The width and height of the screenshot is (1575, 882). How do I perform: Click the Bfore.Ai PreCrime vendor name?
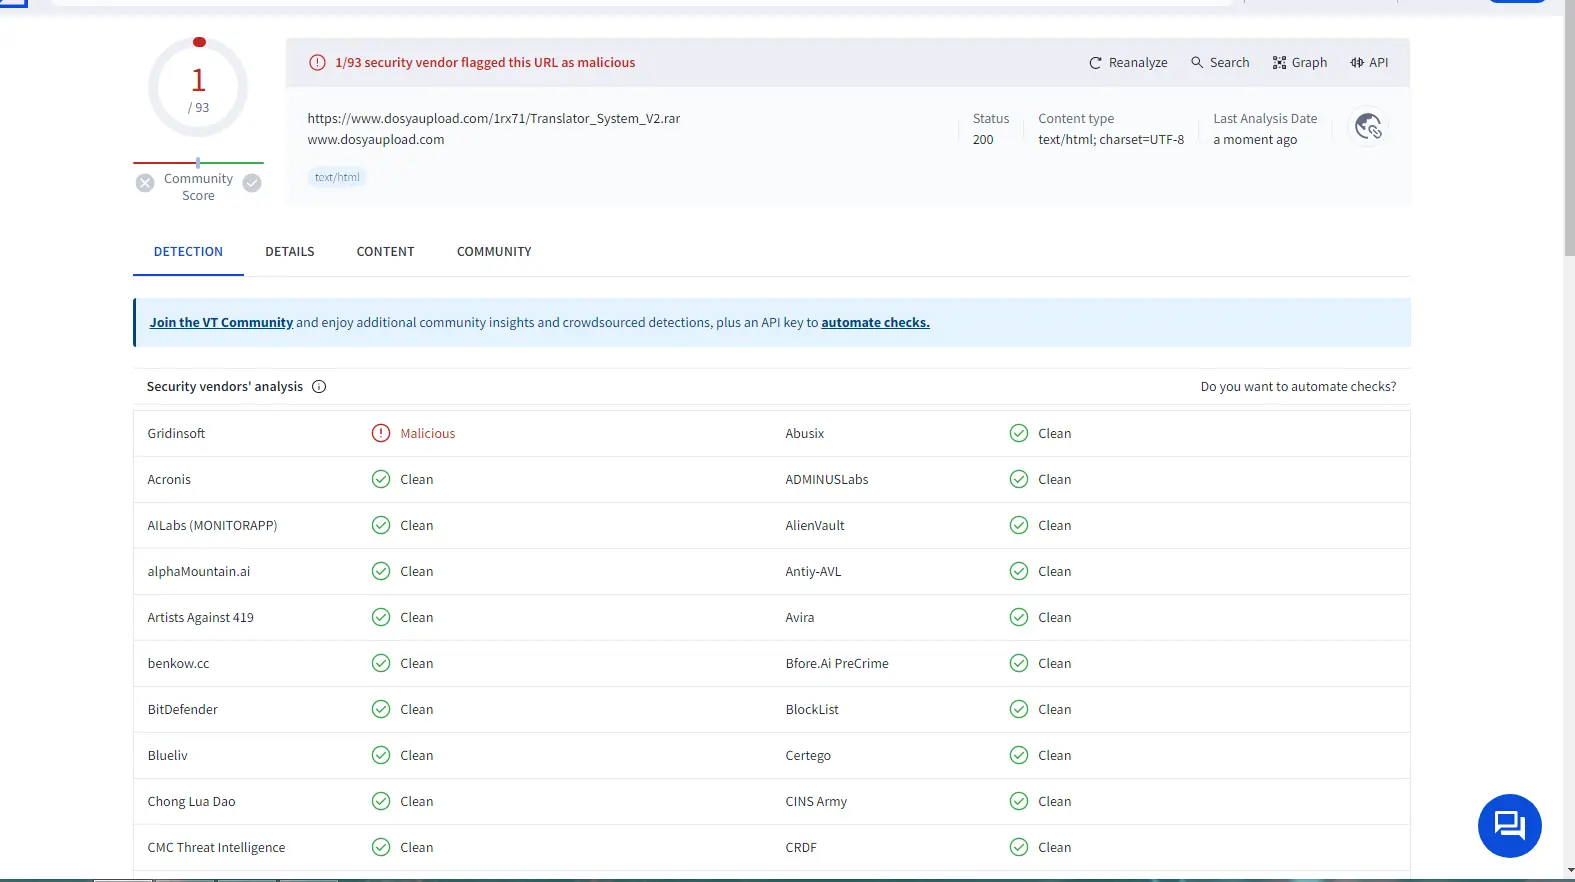pos(837,663)
